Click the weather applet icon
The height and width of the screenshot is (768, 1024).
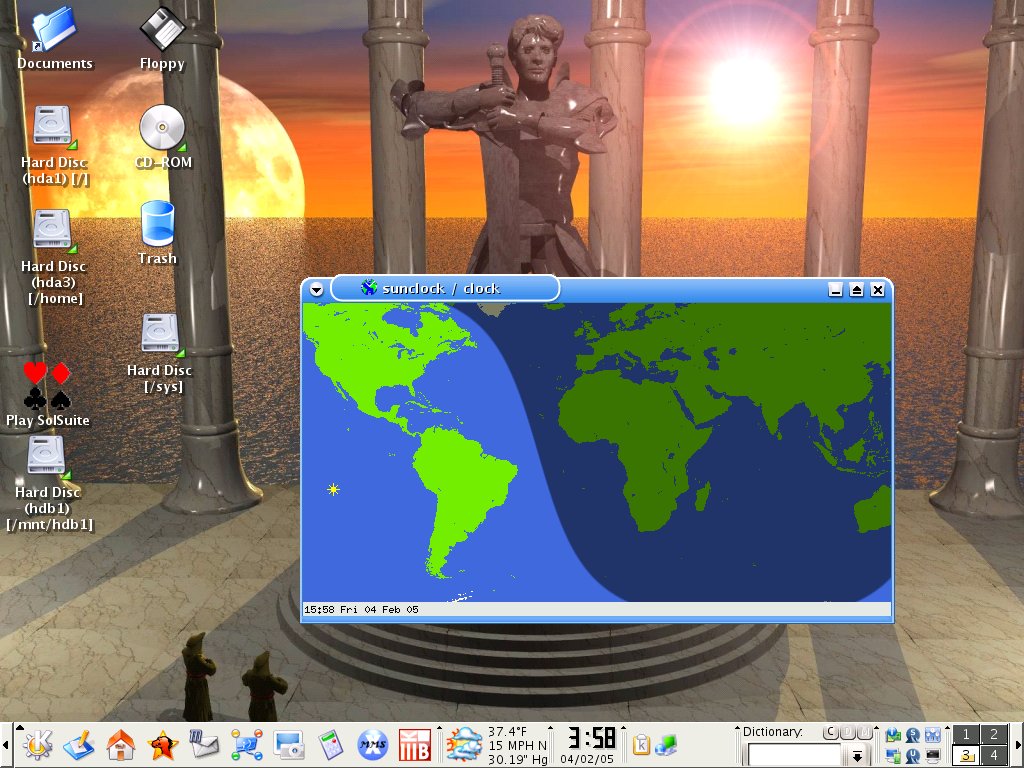[464, 744]
